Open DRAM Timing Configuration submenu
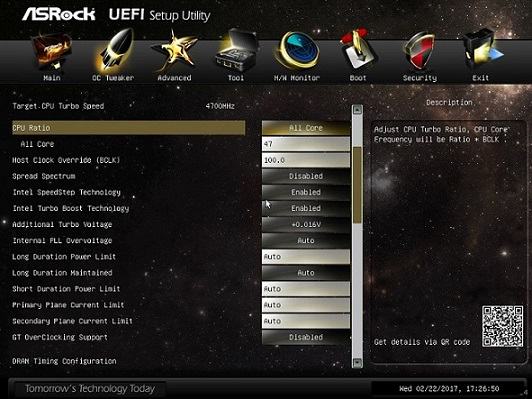This screenshot has height=399, width=532. (x=64, y=361)
